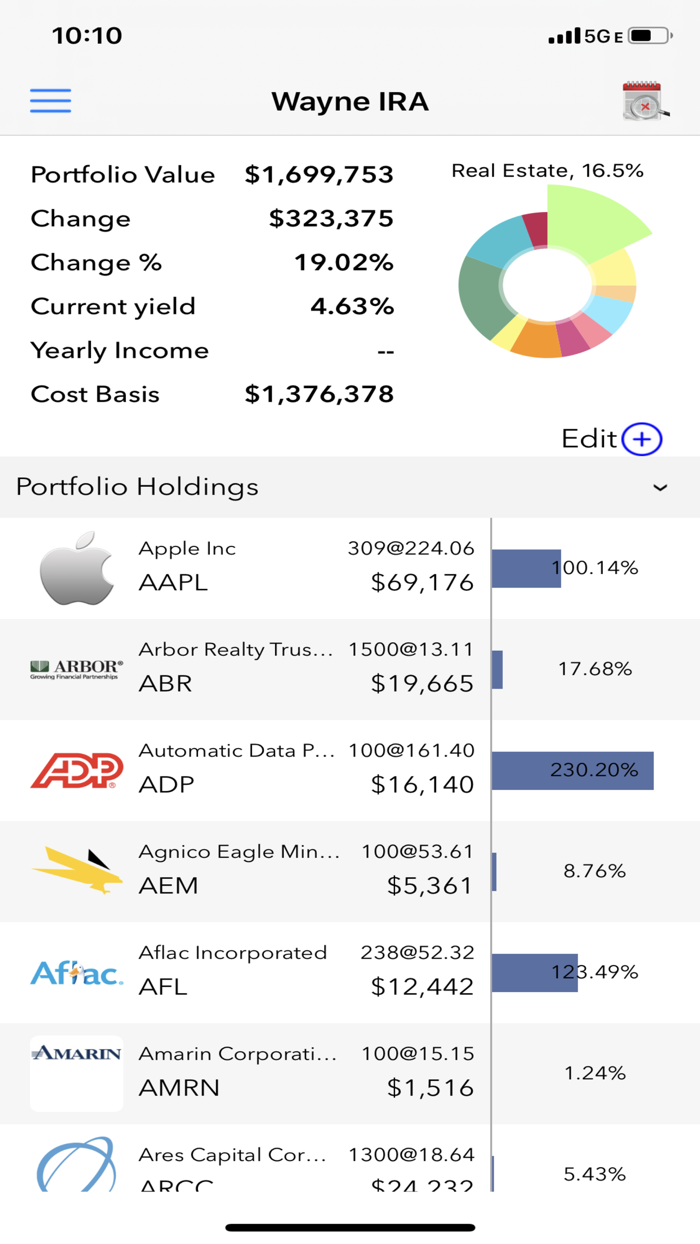Click the Edit button
Viewport: 700px width, 1244px height.
589,439
